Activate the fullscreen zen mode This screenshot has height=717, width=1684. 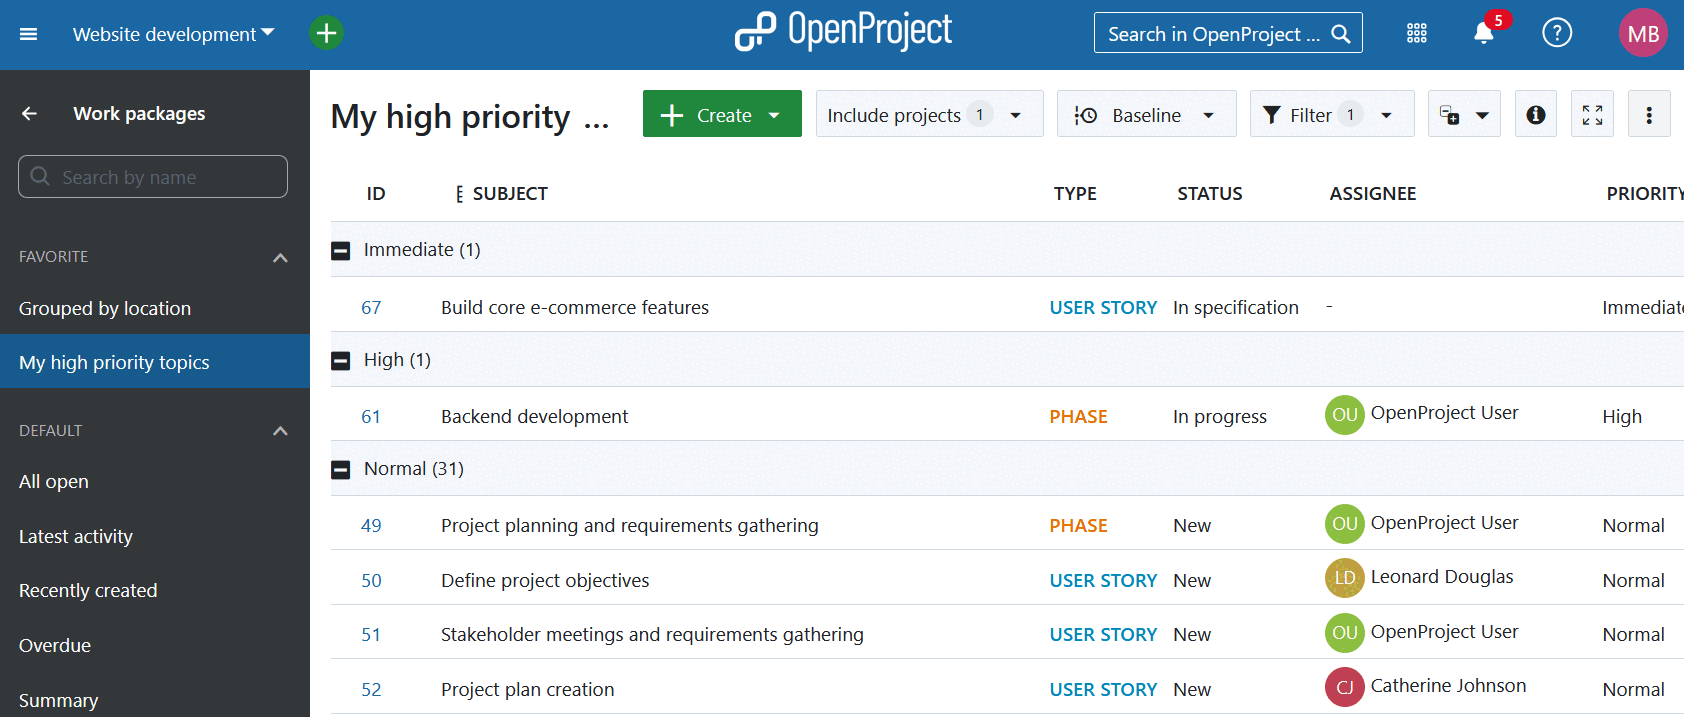[x=1592, y=115]
